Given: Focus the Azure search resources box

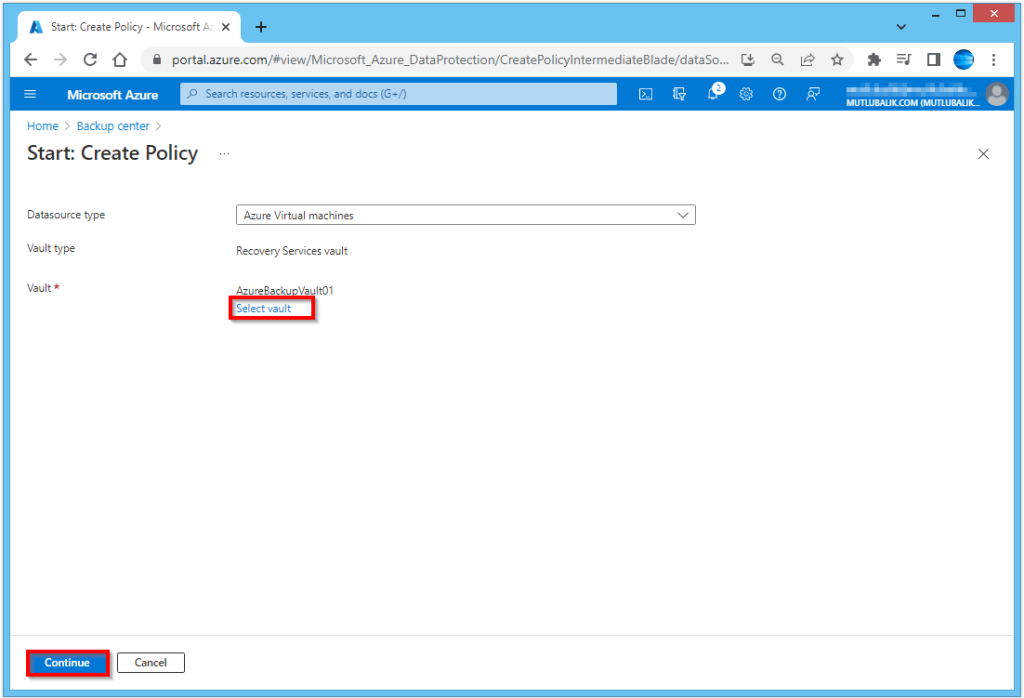Looking at the screenshot, I should coord(398,94).
